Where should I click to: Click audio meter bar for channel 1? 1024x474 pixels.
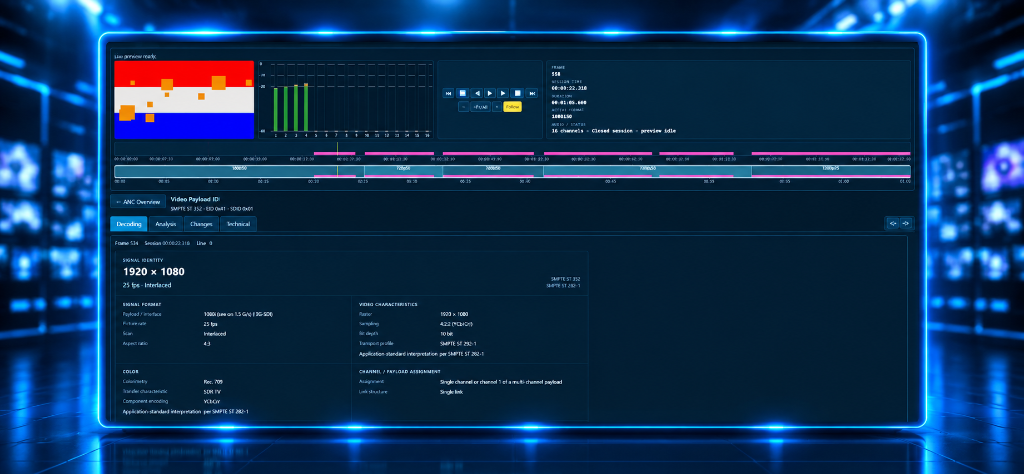[x=276, y=109]
